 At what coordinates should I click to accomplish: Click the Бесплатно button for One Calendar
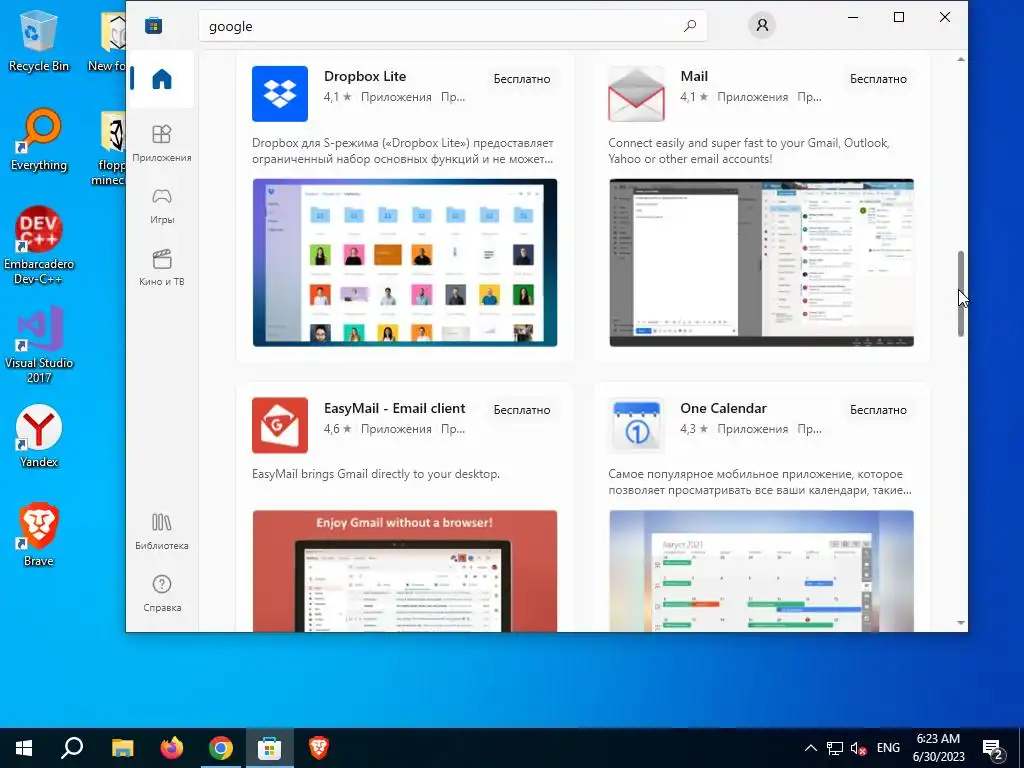(x=878, y=410)
